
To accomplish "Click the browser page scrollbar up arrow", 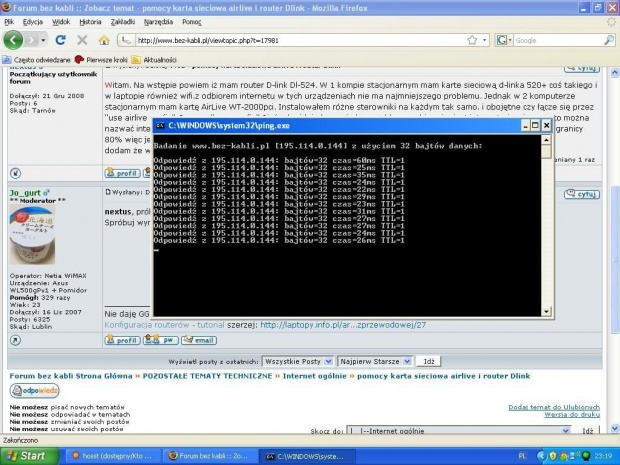I will click(614, 73).
